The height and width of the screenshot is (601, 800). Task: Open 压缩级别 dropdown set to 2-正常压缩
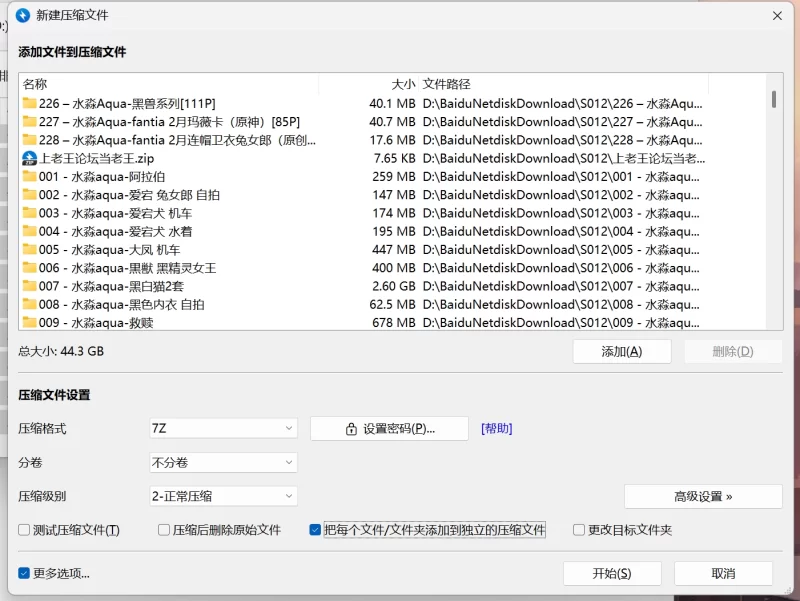pos(223,496)
